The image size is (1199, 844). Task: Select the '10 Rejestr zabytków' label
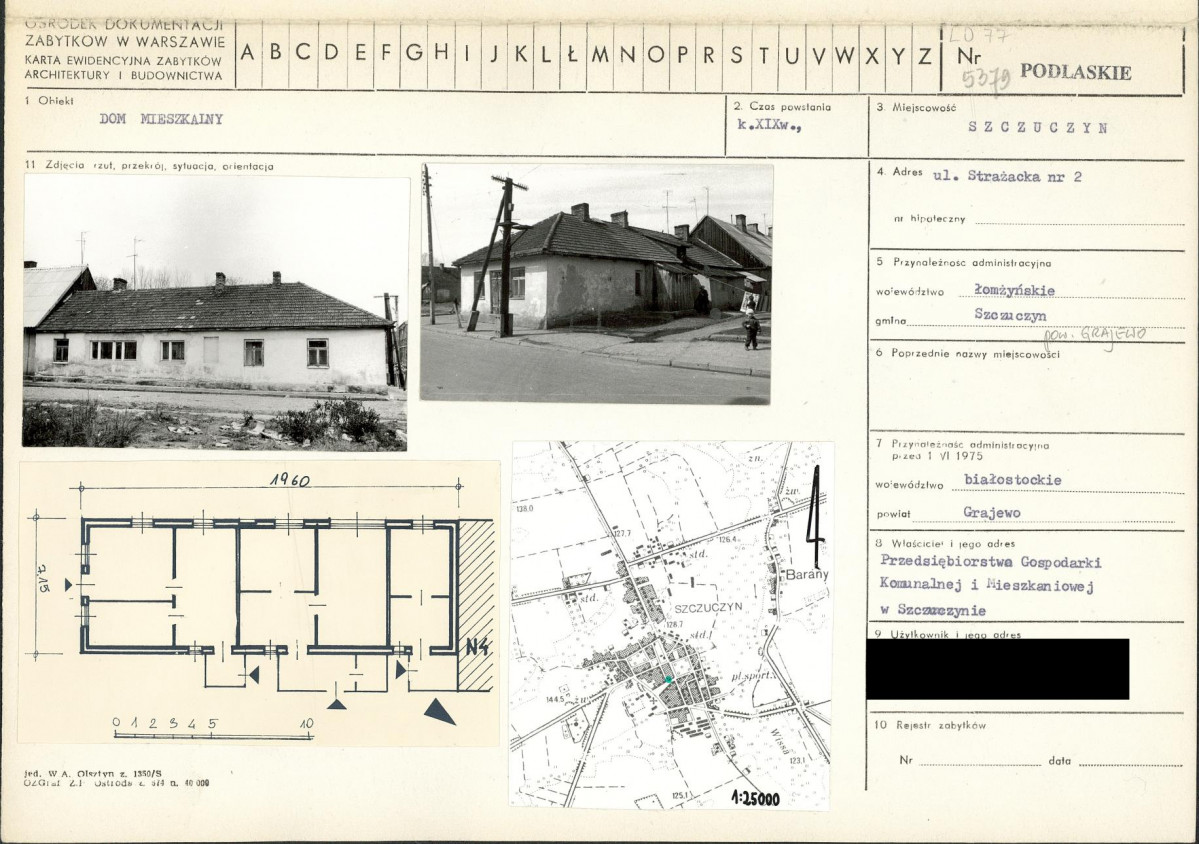931,726
